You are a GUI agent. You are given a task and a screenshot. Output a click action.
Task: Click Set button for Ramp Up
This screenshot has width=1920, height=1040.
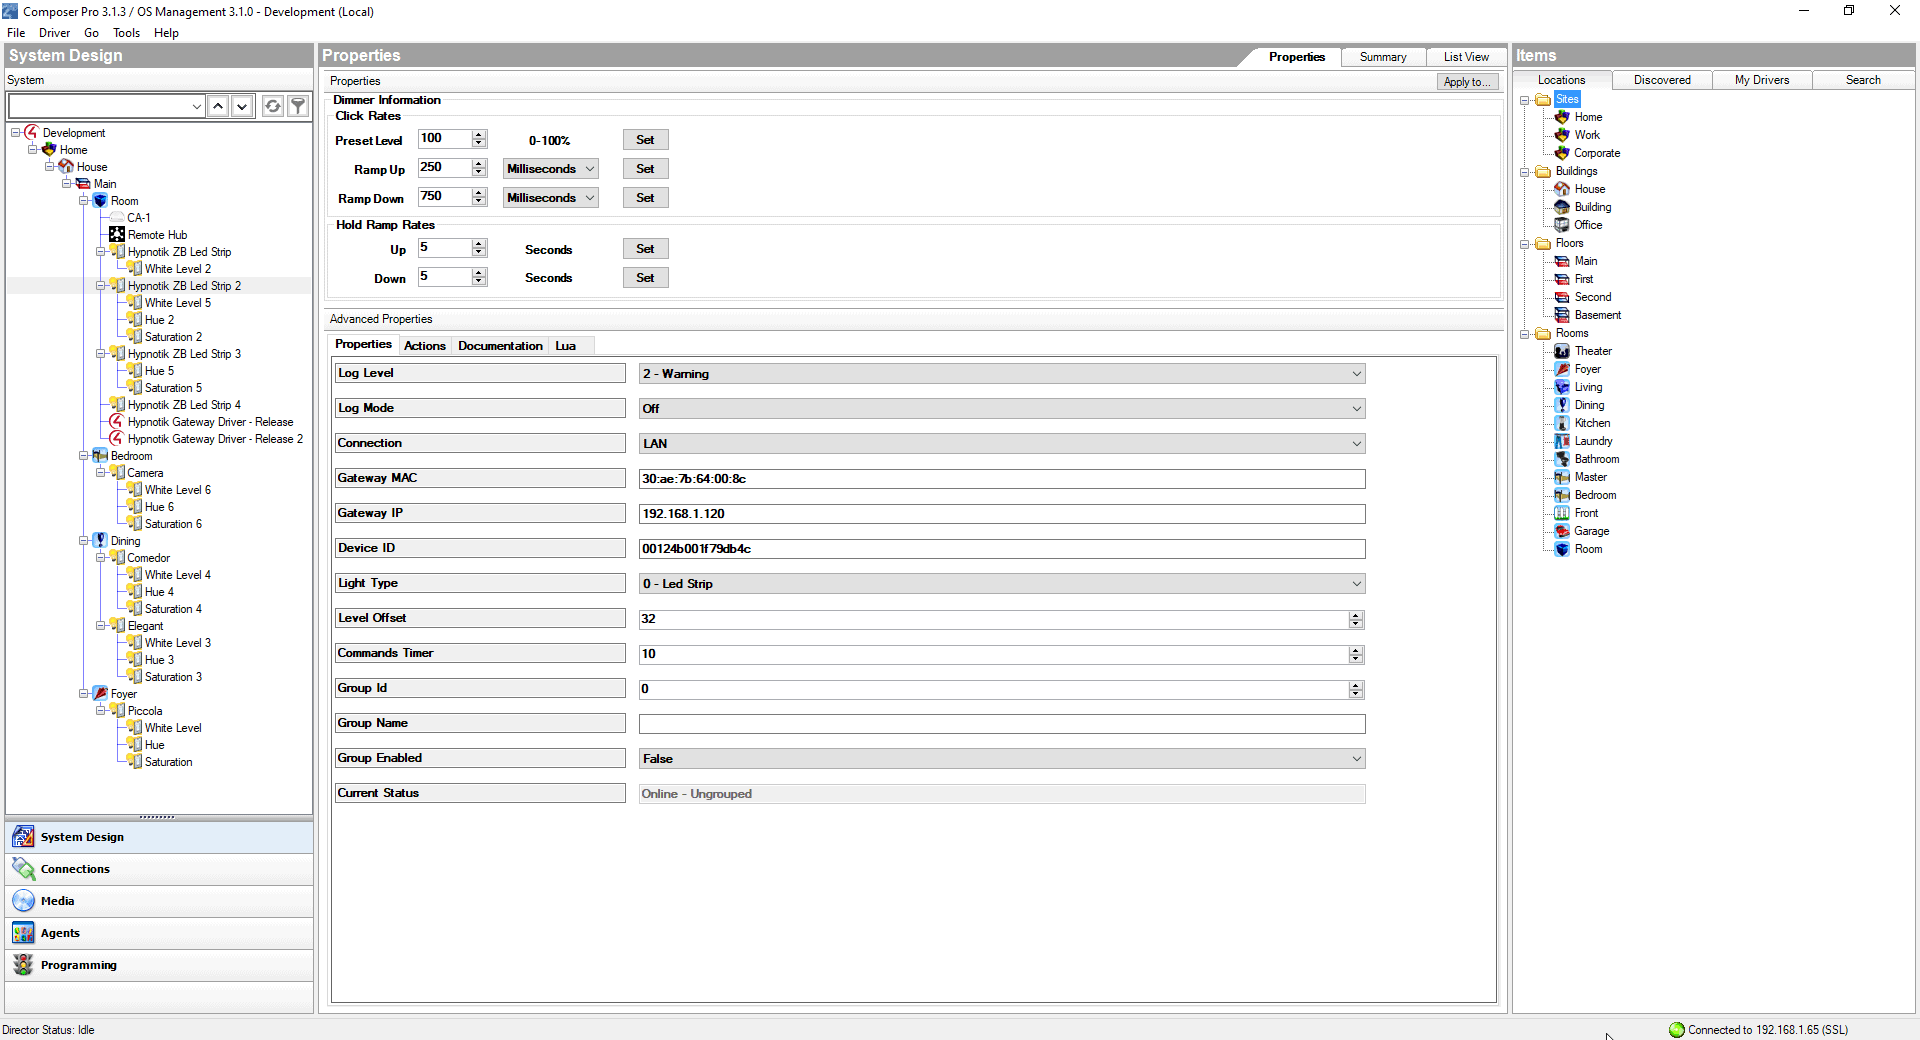tap(645, 169)
